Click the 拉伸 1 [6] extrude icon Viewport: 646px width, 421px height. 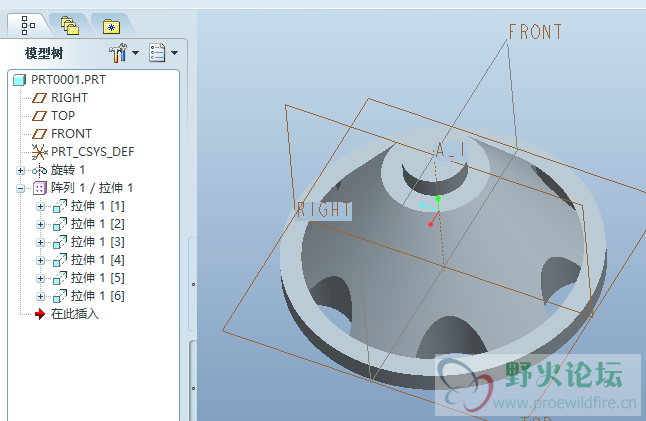coord(60,296)
